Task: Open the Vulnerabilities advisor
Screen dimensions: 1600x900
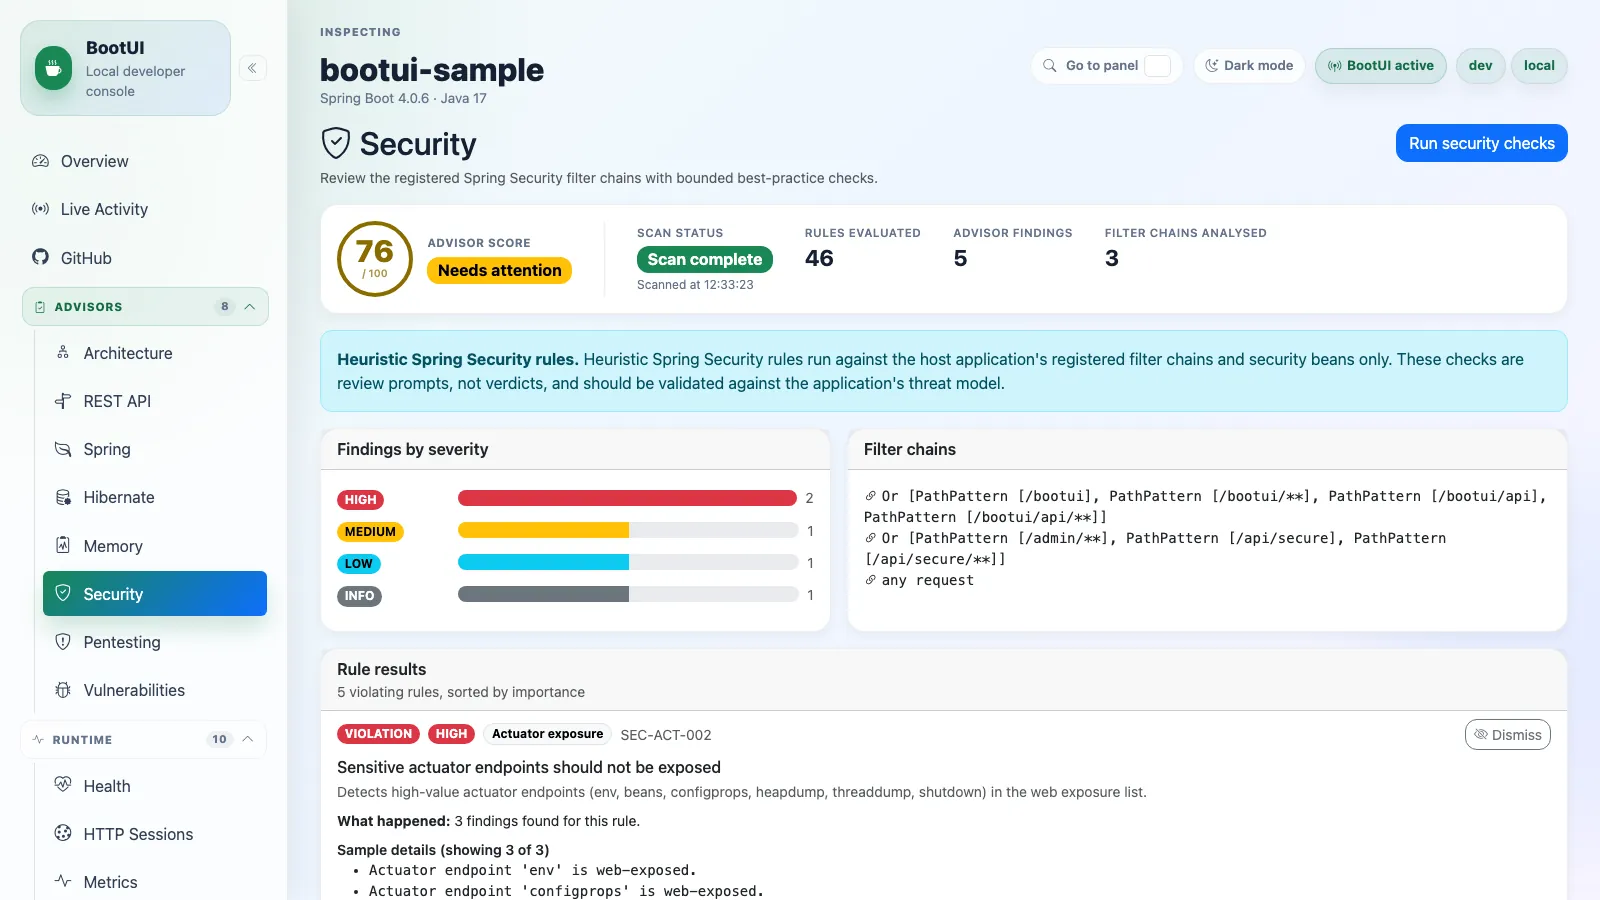Action: pyautogui.click(x=155, y=690)
